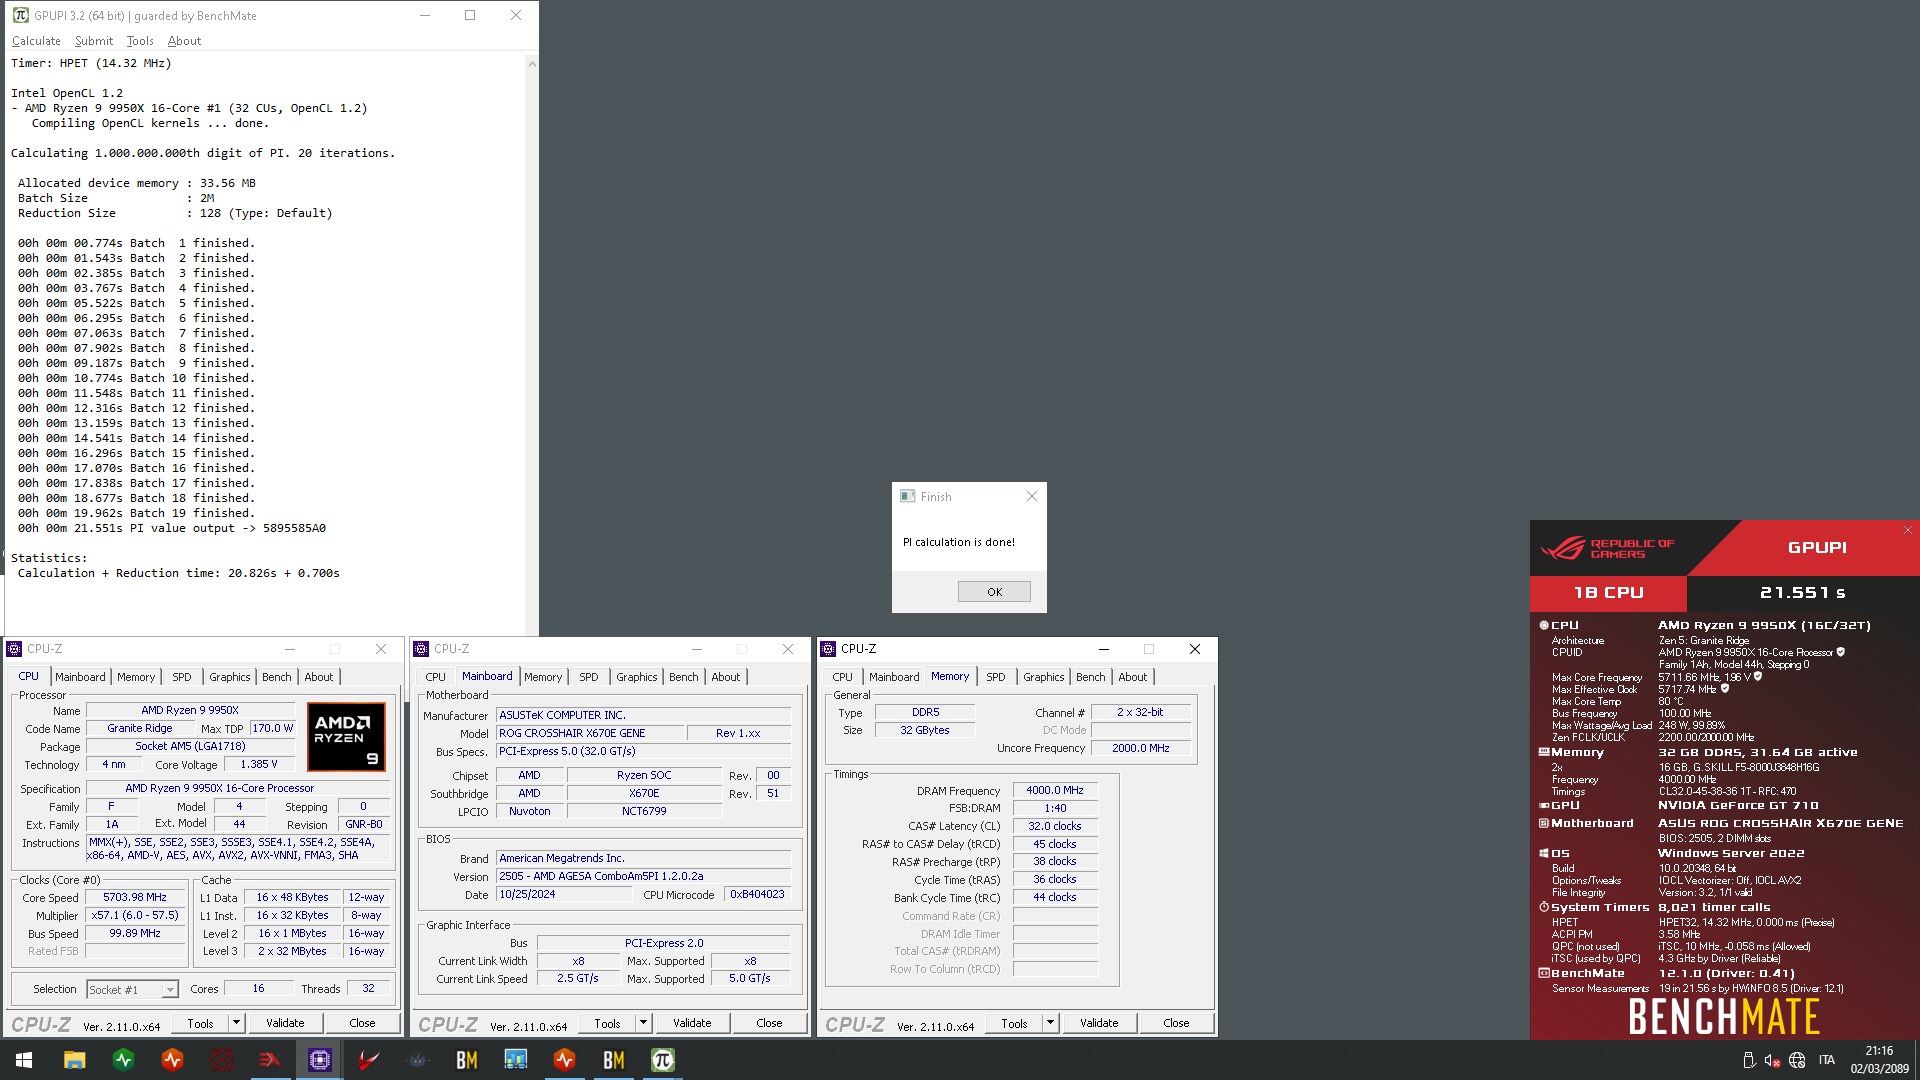Open the red double-arrow taskbar icon
Image resolution: width=1920 pixels, height=1080 pixels.
(270, 1060)
